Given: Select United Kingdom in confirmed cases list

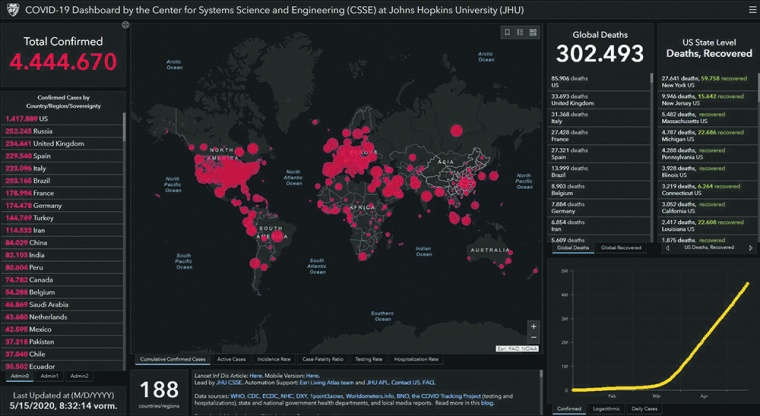Looking at the screenshot, I should [x=62, y=144].
